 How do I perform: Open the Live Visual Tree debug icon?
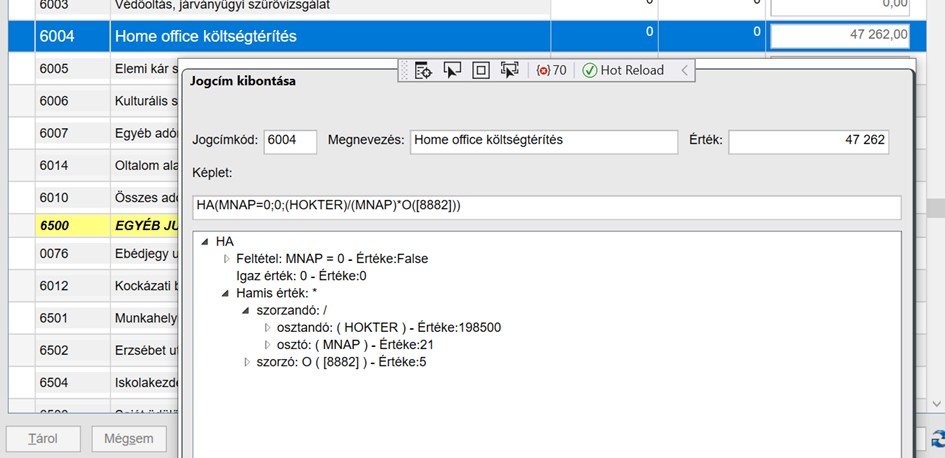(423, 71)
